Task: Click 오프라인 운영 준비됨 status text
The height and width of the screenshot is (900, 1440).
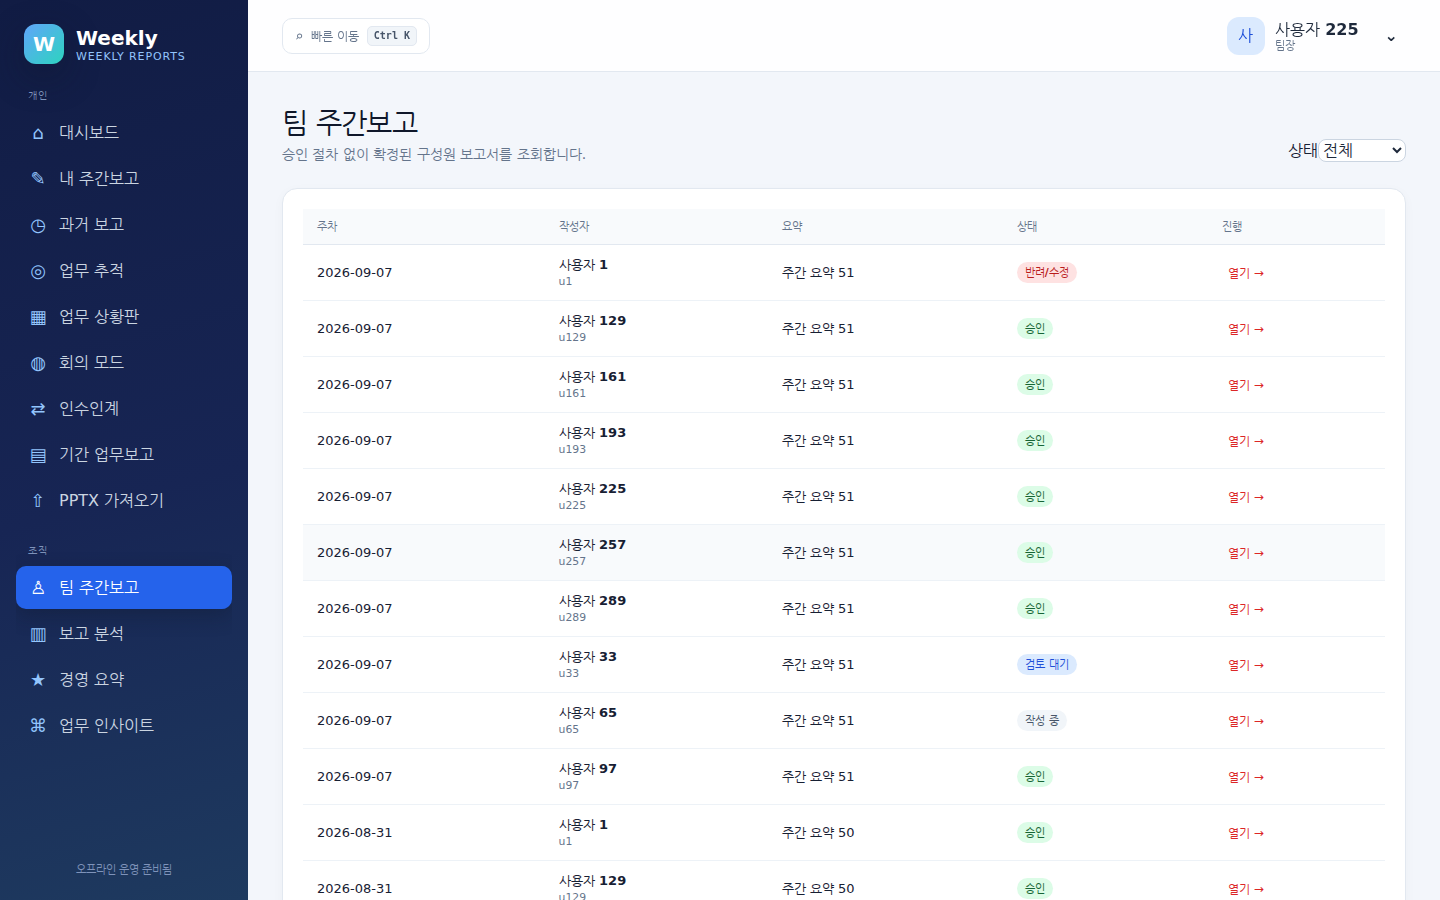Action: tap(124, 869)
